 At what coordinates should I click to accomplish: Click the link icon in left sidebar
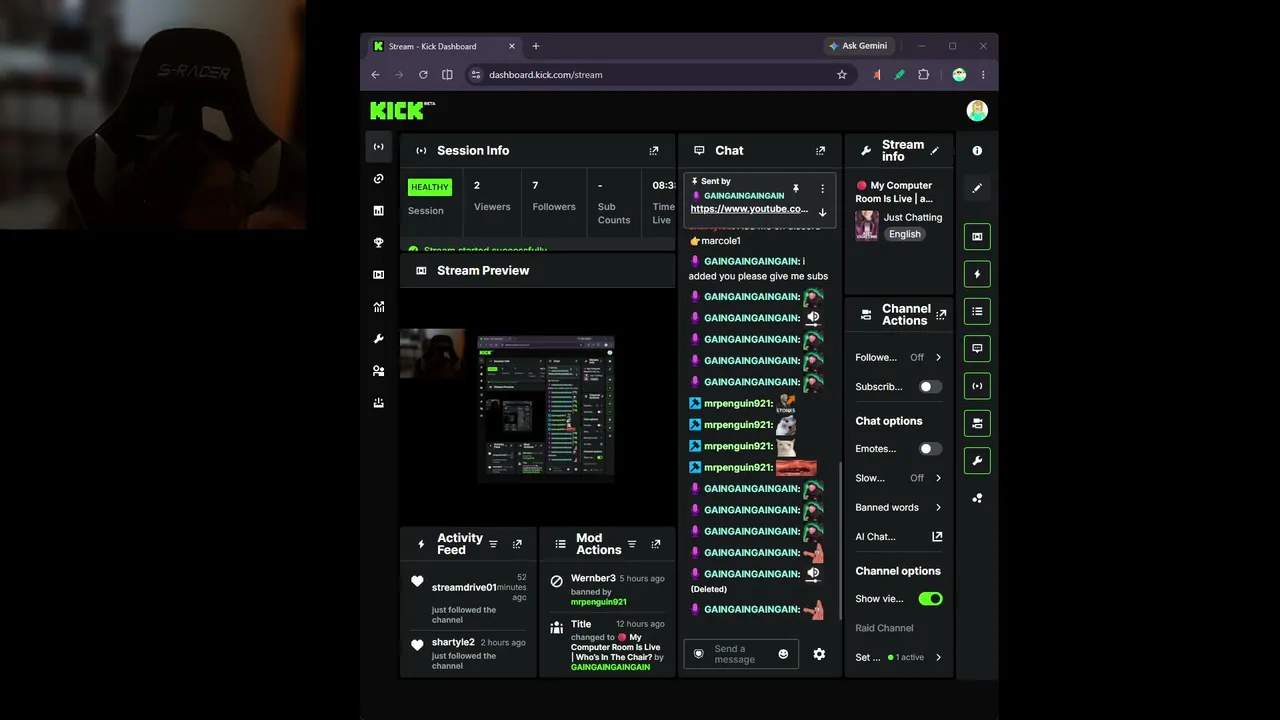(378, 179)
